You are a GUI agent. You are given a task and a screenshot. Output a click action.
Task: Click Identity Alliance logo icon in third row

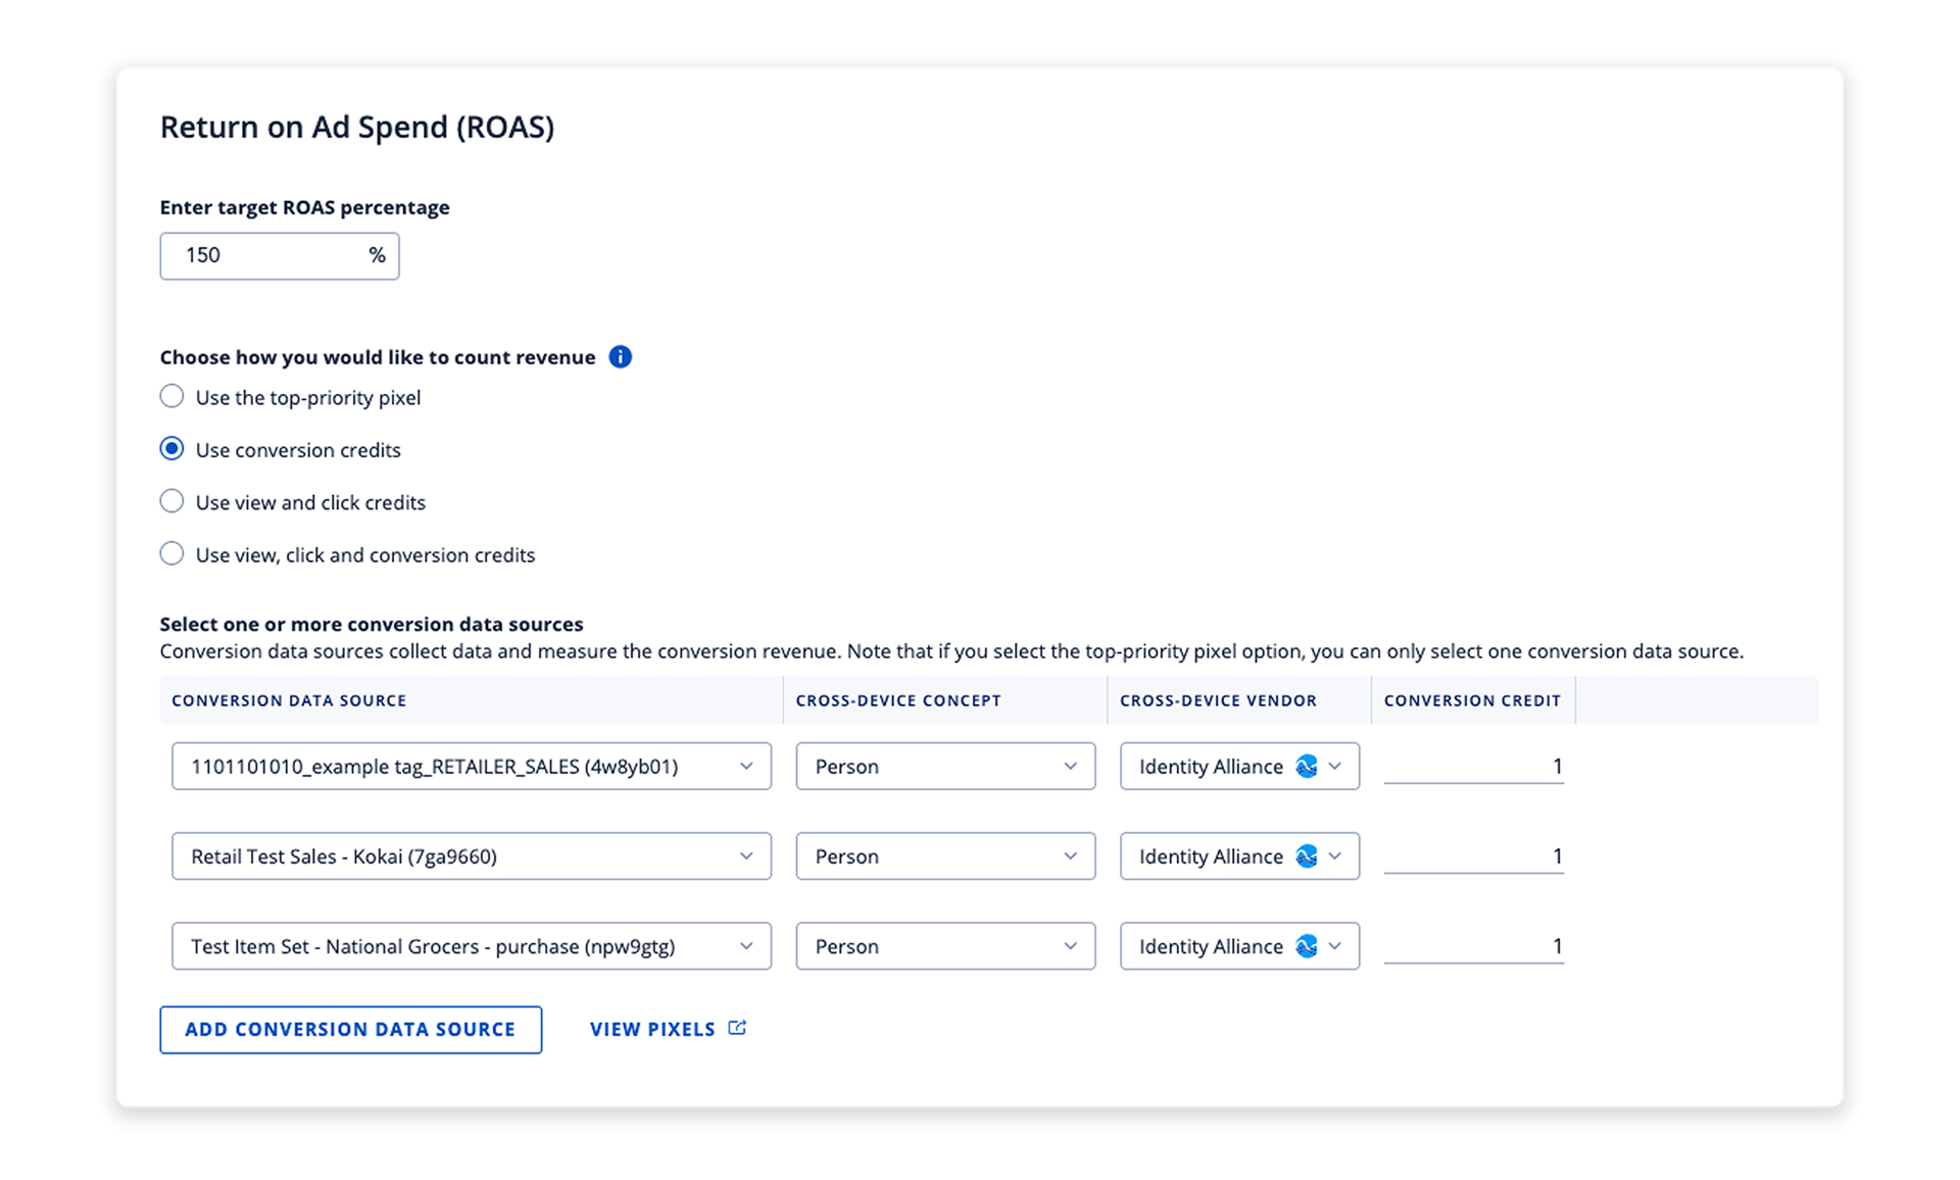1306,946
